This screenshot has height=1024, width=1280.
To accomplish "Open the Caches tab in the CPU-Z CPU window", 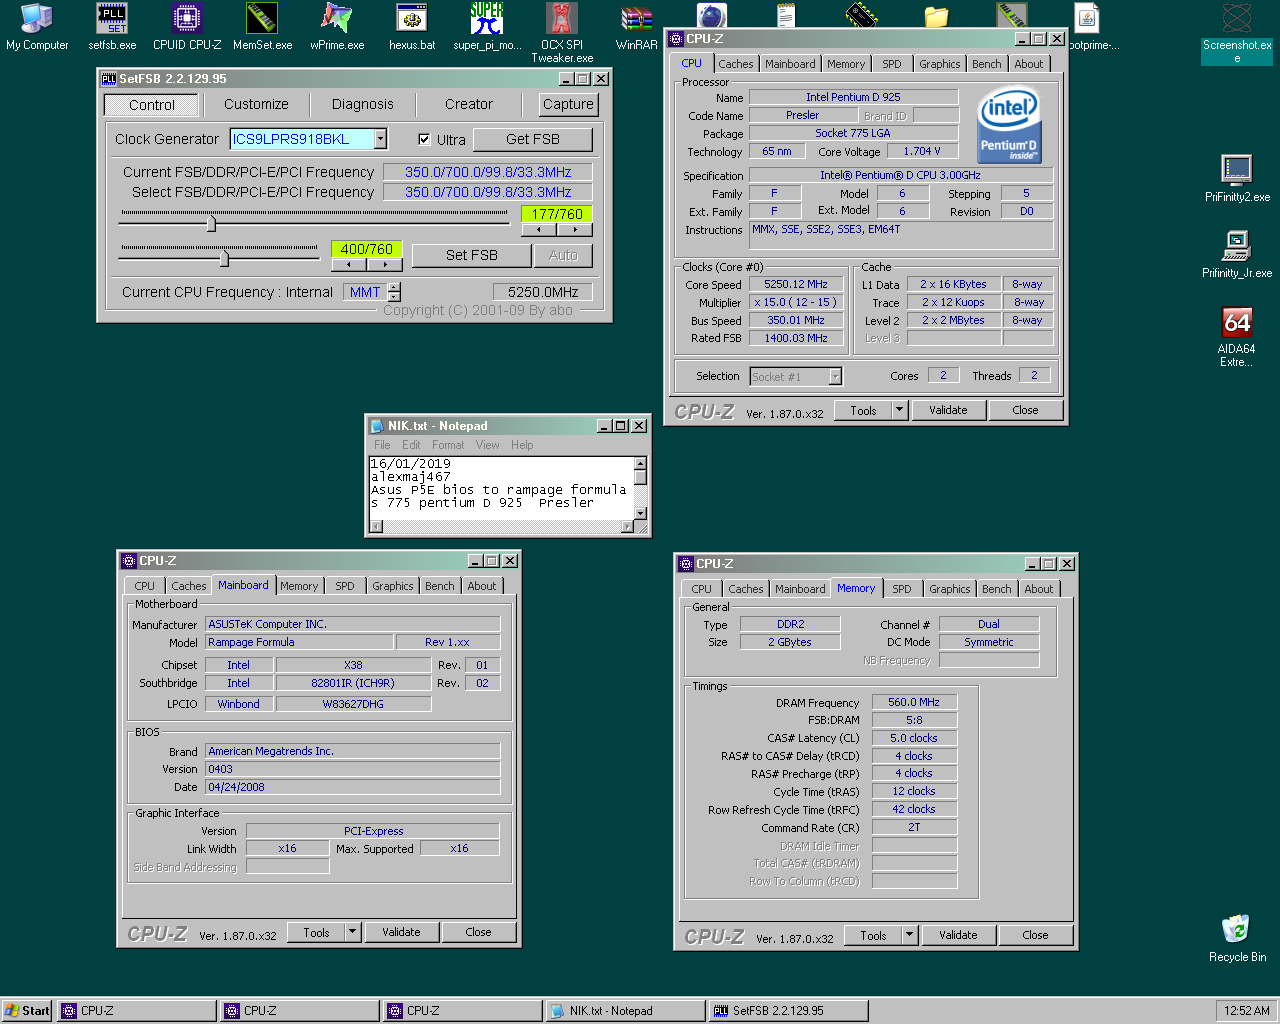I will 736,64.
